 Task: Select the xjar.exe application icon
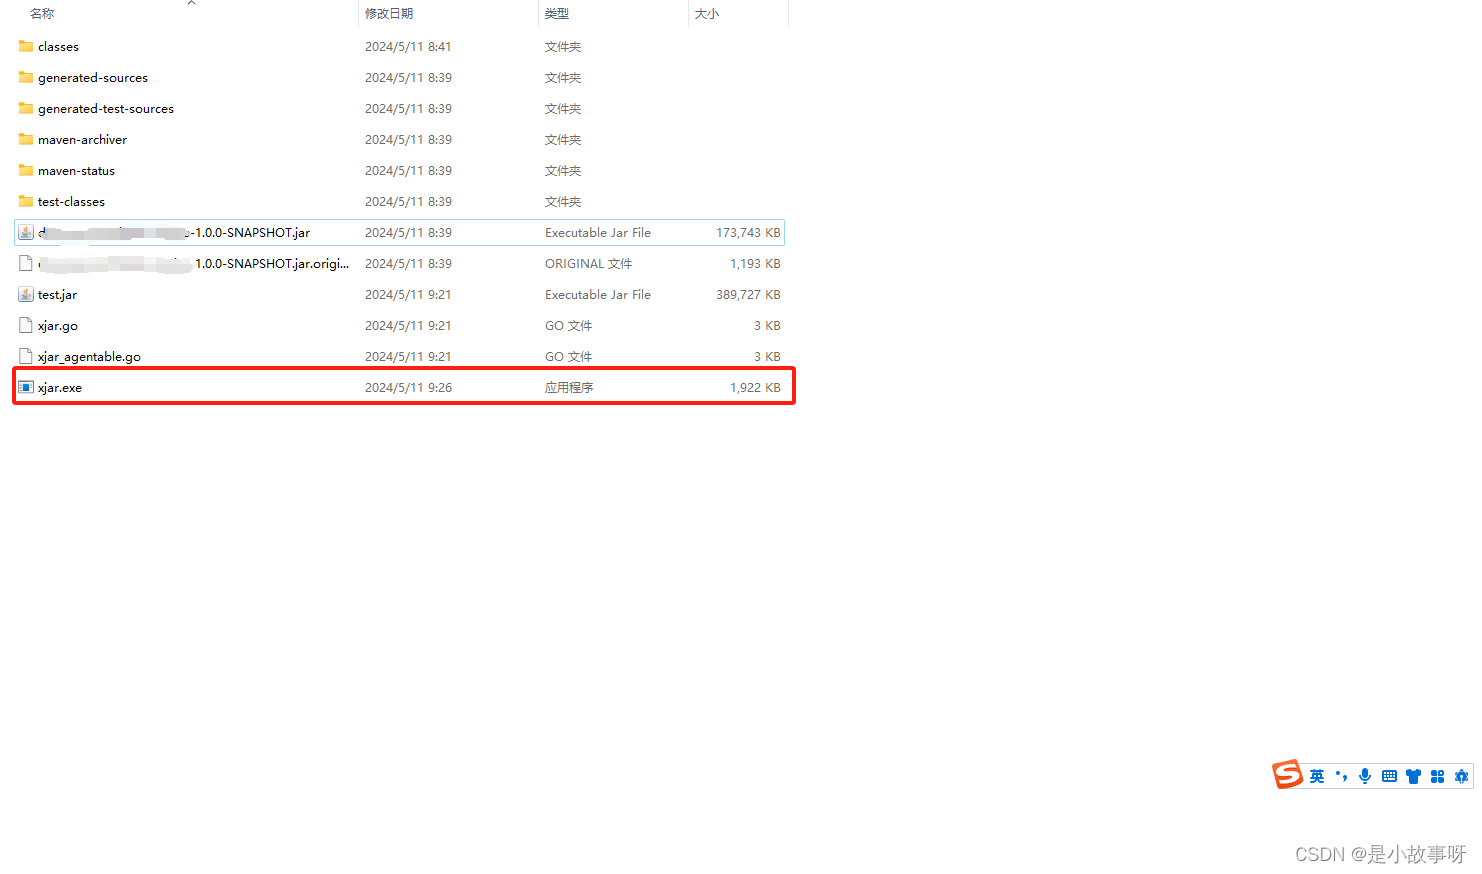pyautogui.click(x=26, y=387)
